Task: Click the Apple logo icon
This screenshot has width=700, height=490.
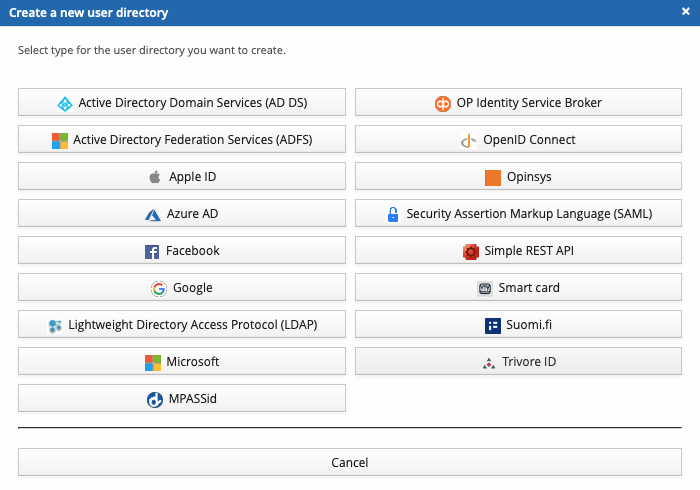Action: point(155,177)
